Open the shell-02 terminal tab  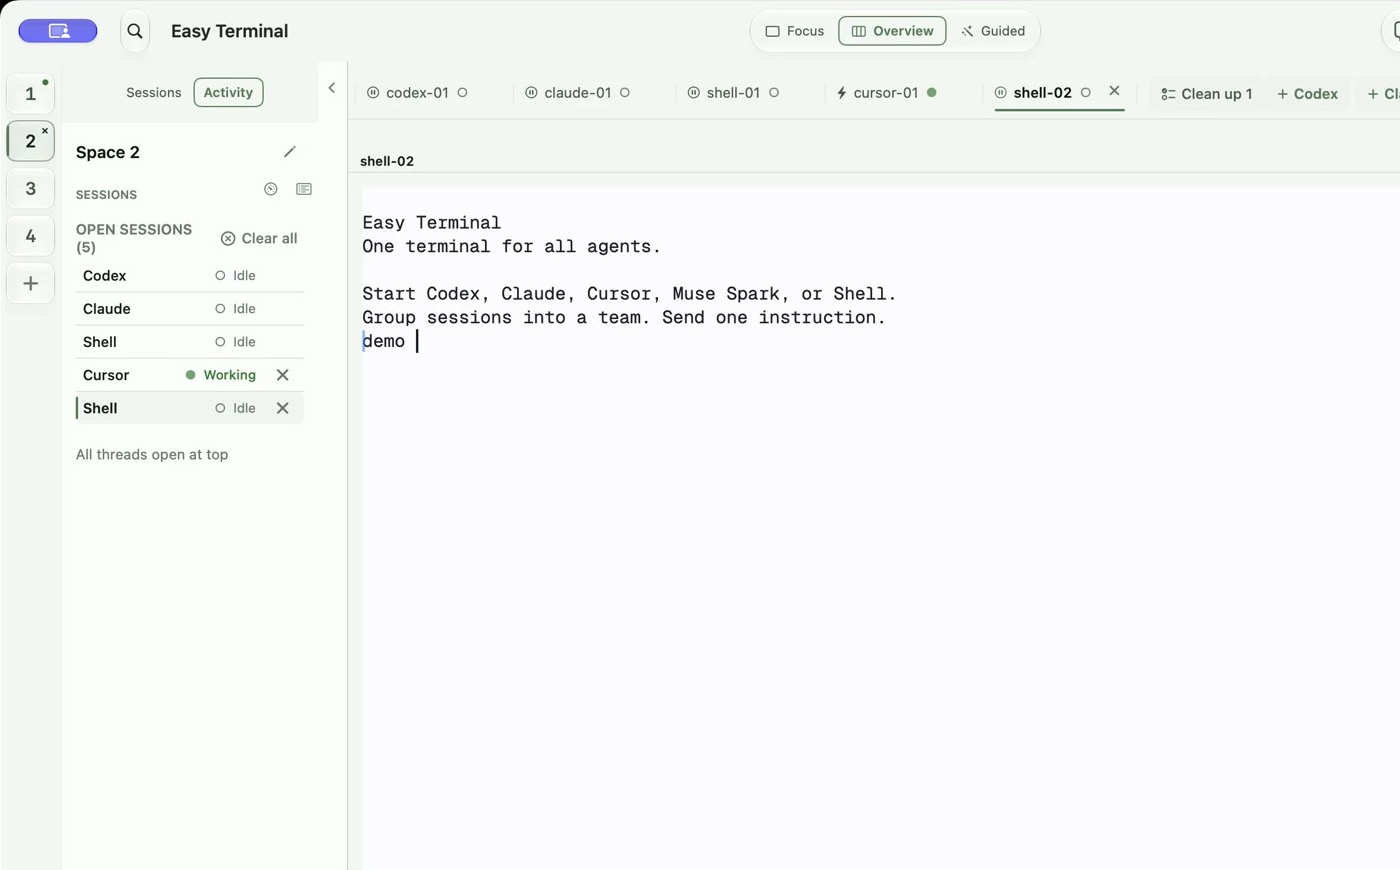[1042, 92]
